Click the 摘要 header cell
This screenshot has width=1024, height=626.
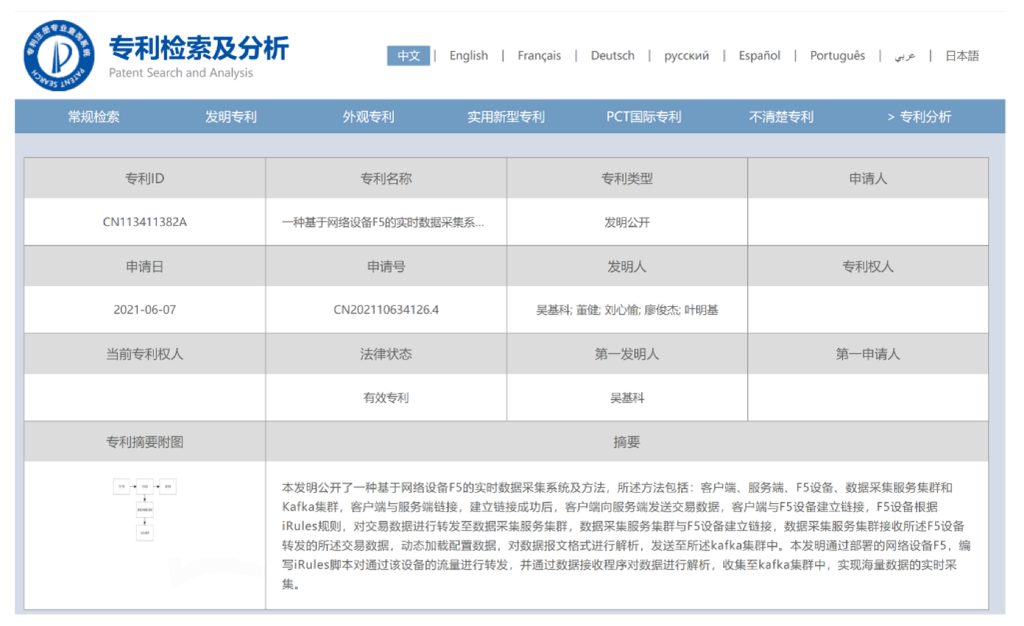click(626, 442)
